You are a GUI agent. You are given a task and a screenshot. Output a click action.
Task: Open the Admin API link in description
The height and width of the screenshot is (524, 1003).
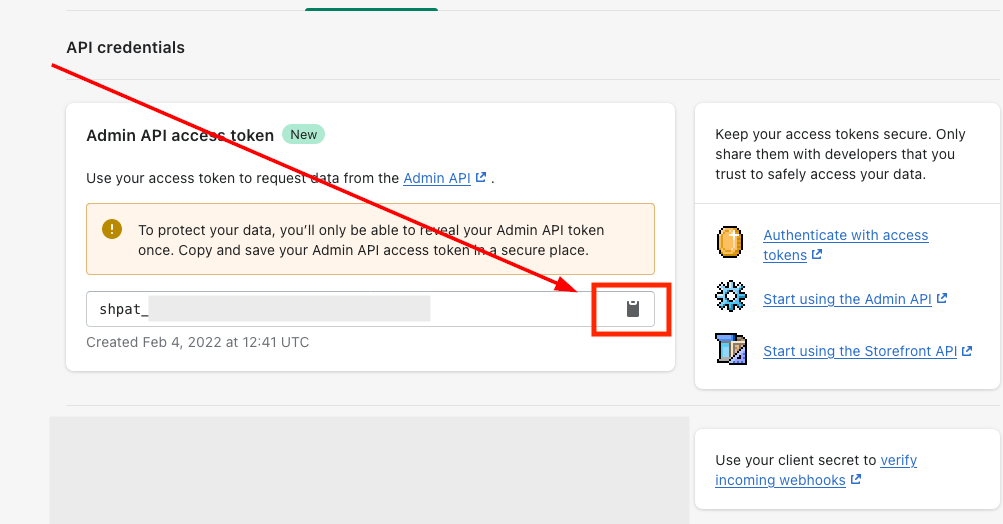[436, 178]
